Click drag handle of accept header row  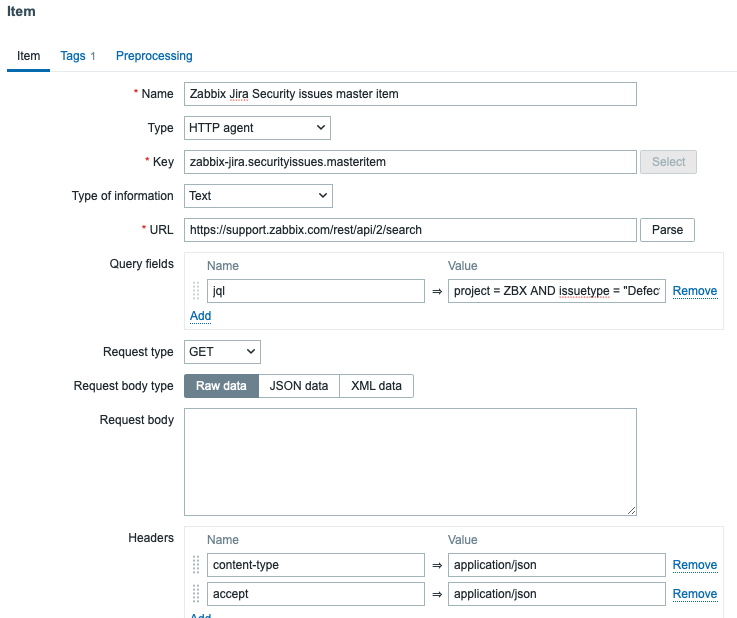point(196,594)
